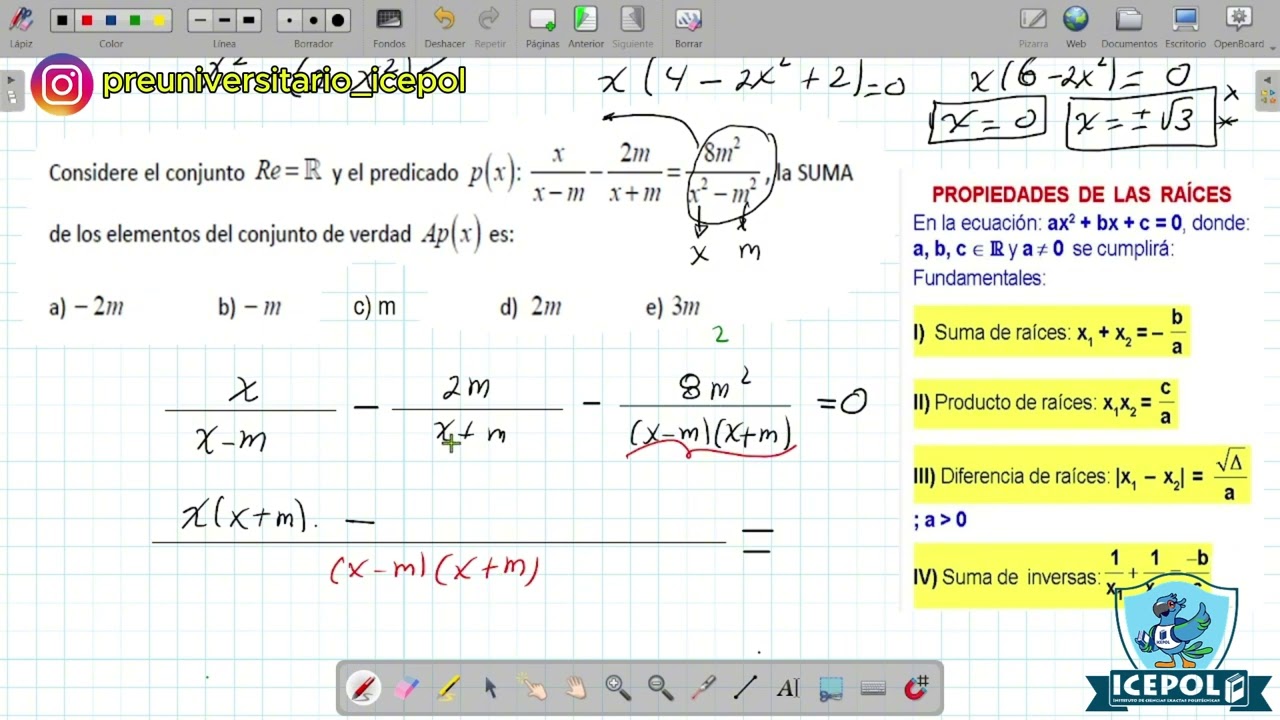Image resolution: width=1280 pixels, height=720 pixels.
Task: Click answer option c) m
Action: pos(375,308)
